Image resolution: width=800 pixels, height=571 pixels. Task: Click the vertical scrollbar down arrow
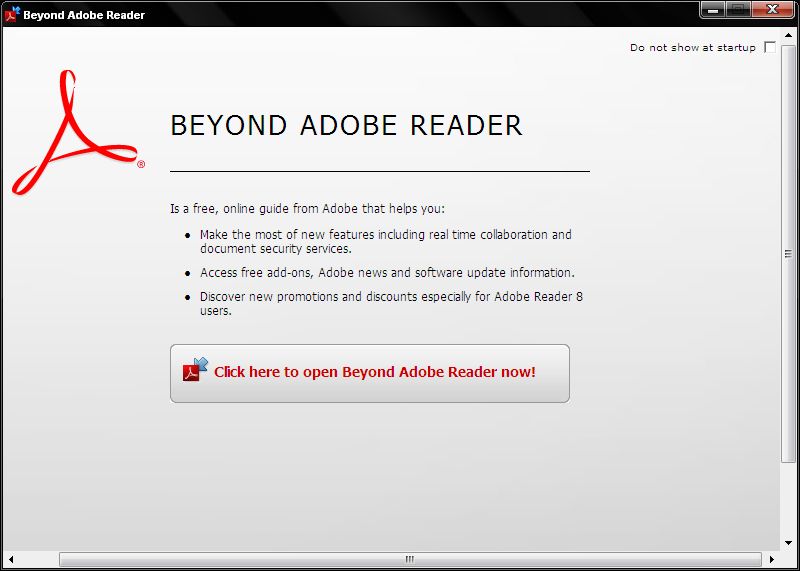coord(788,543)
